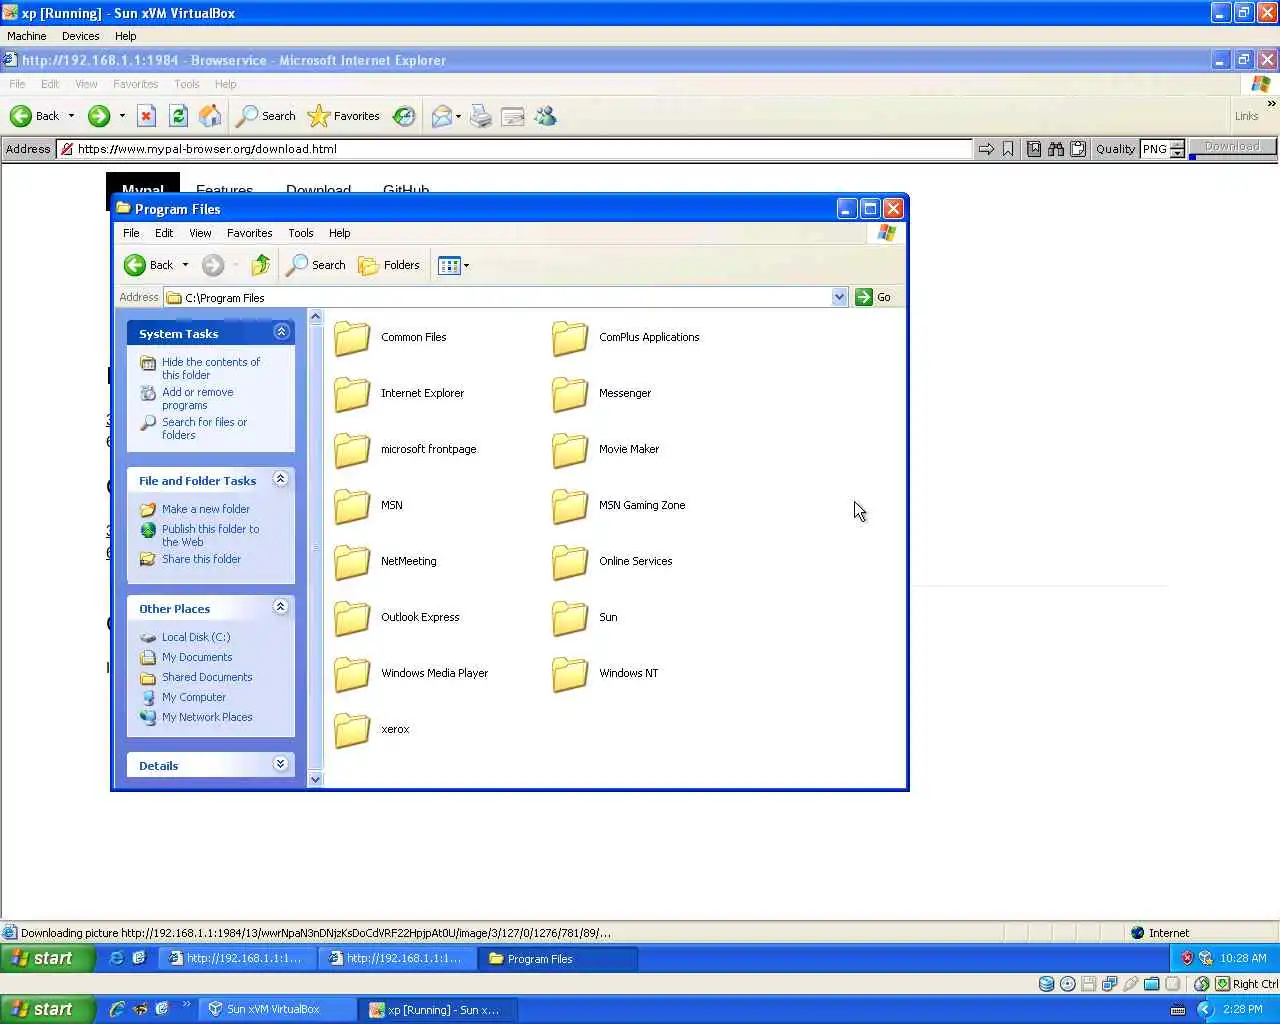Open the Tools menu in Program Files window
This screenshot has height=1024, width=1280.
[301, 233]
